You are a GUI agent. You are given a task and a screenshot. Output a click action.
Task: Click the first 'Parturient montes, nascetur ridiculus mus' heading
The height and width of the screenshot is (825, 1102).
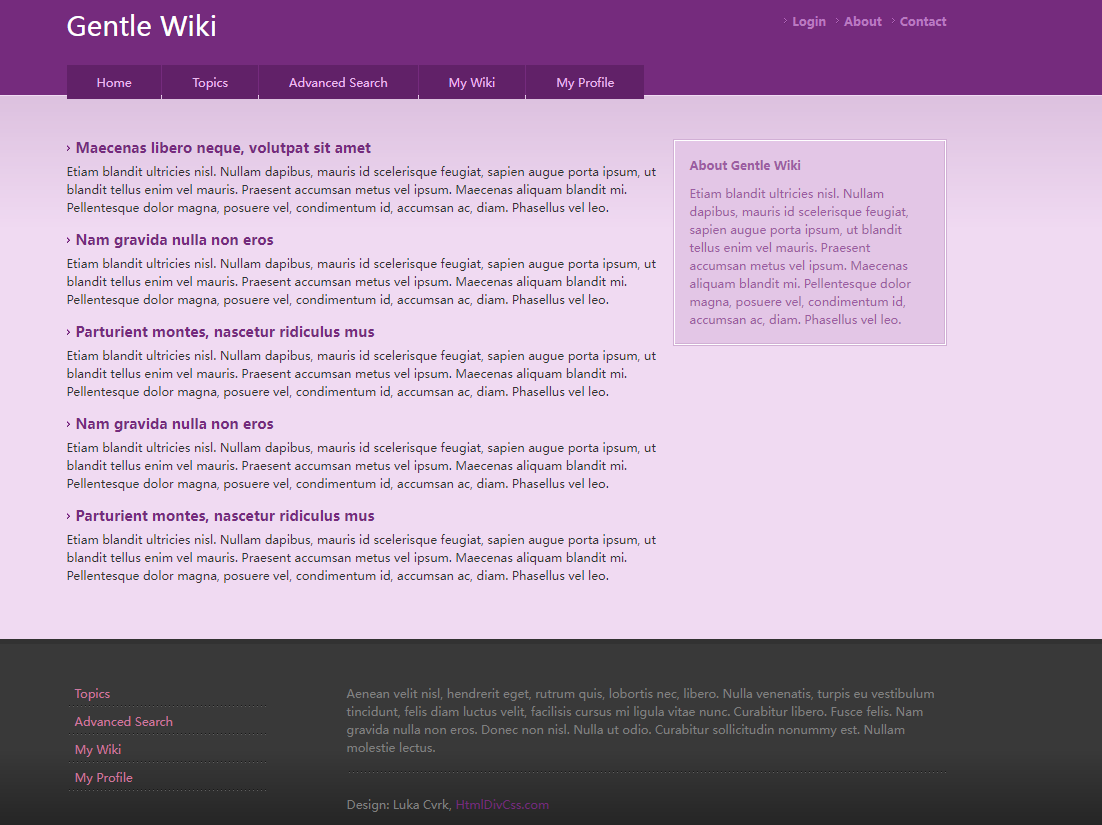click(225, 332)
